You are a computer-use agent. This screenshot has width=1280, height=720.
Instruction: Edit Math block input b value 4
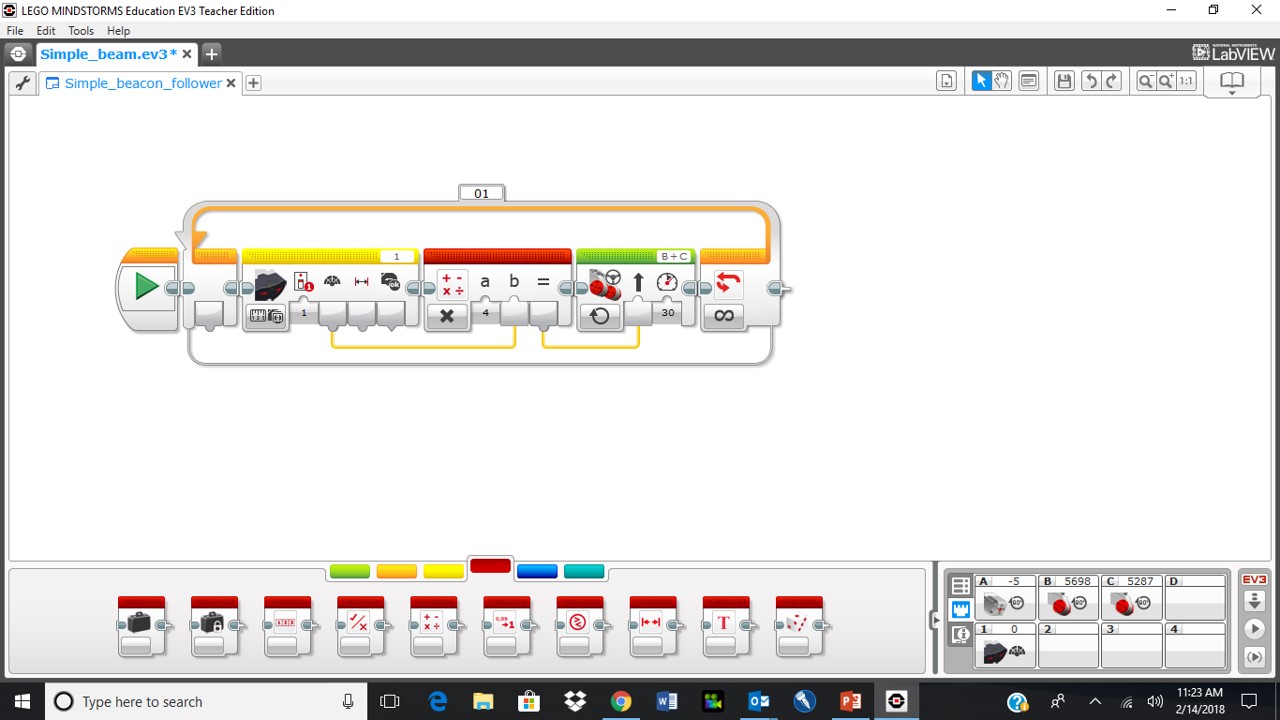[486, 313]
